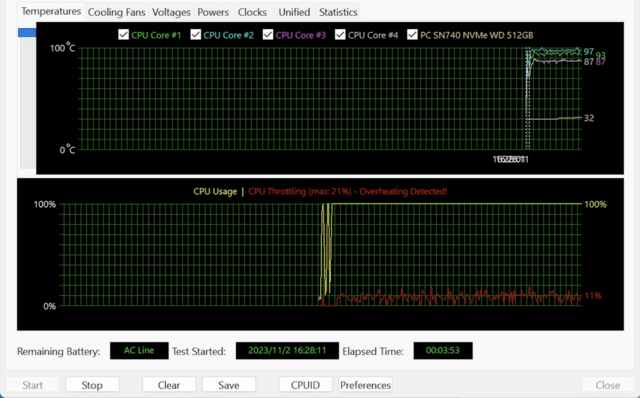Open the Statistics tab
This screenshot has height=398, width=640.
click(338, 12)
